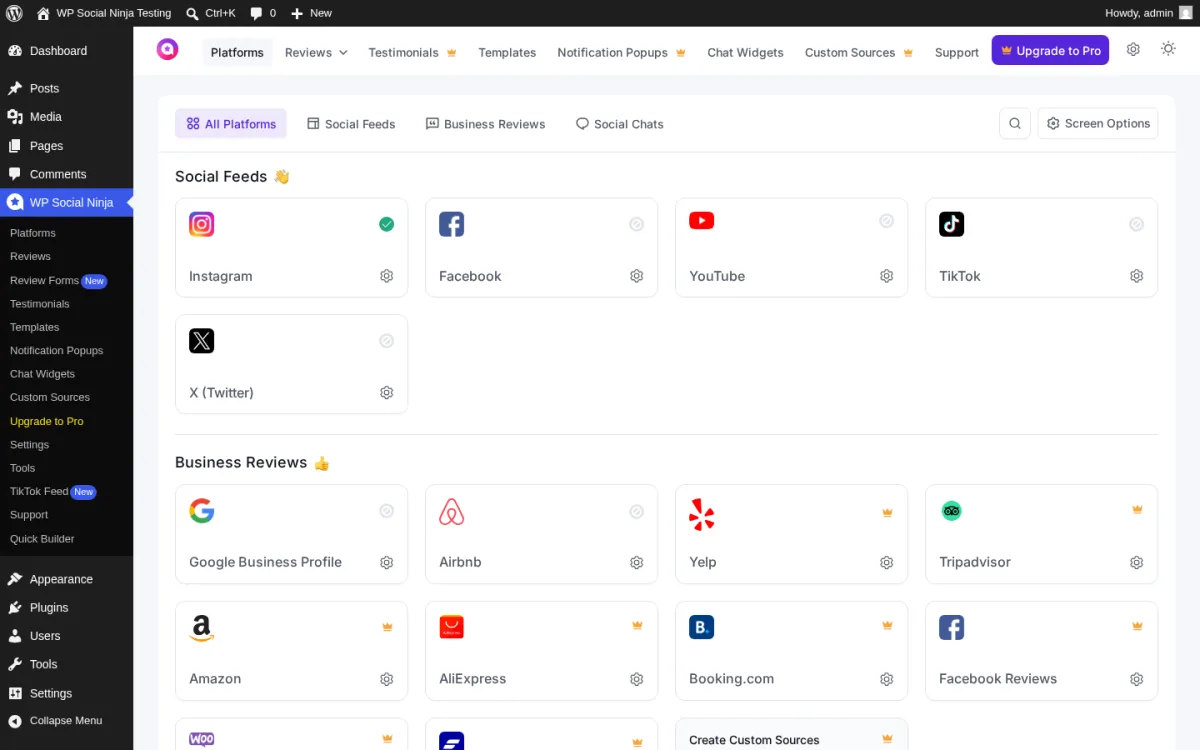The width and height of the screenshot is (1200, 750).
Task: Open Yelp settings gear icon
Action: [887, 563]
